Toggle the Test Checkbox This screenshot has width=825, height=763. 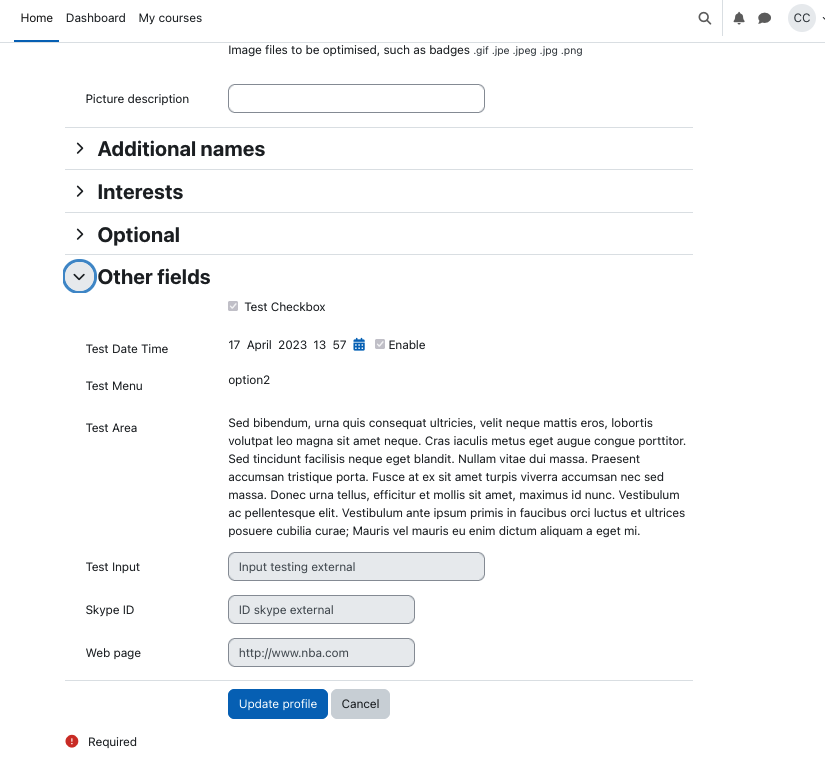click(233, 306)
